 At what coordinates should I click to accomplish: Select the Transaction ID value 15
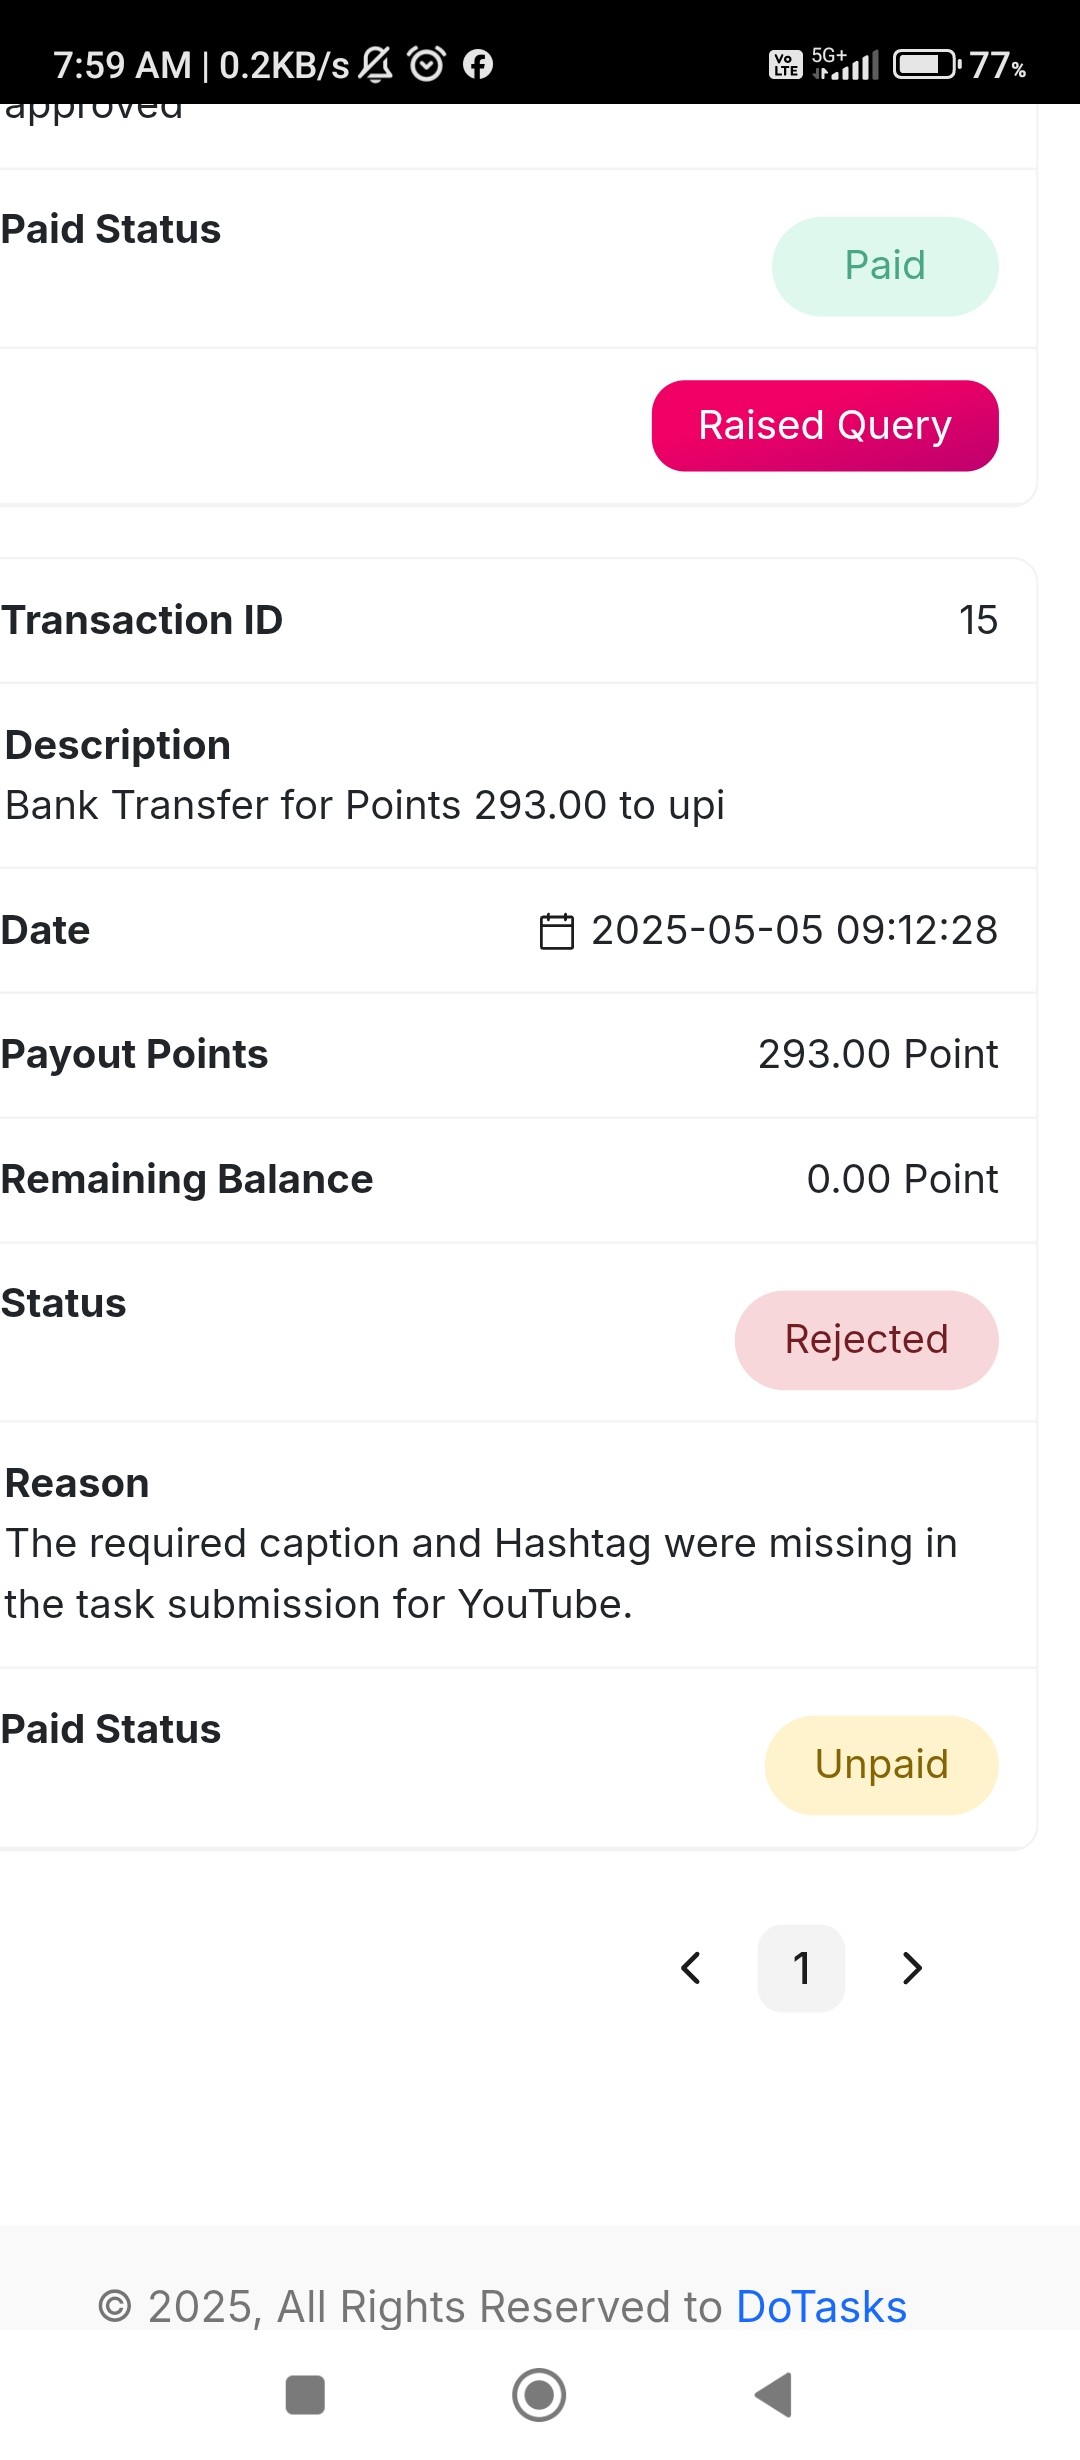pos(978,620)
